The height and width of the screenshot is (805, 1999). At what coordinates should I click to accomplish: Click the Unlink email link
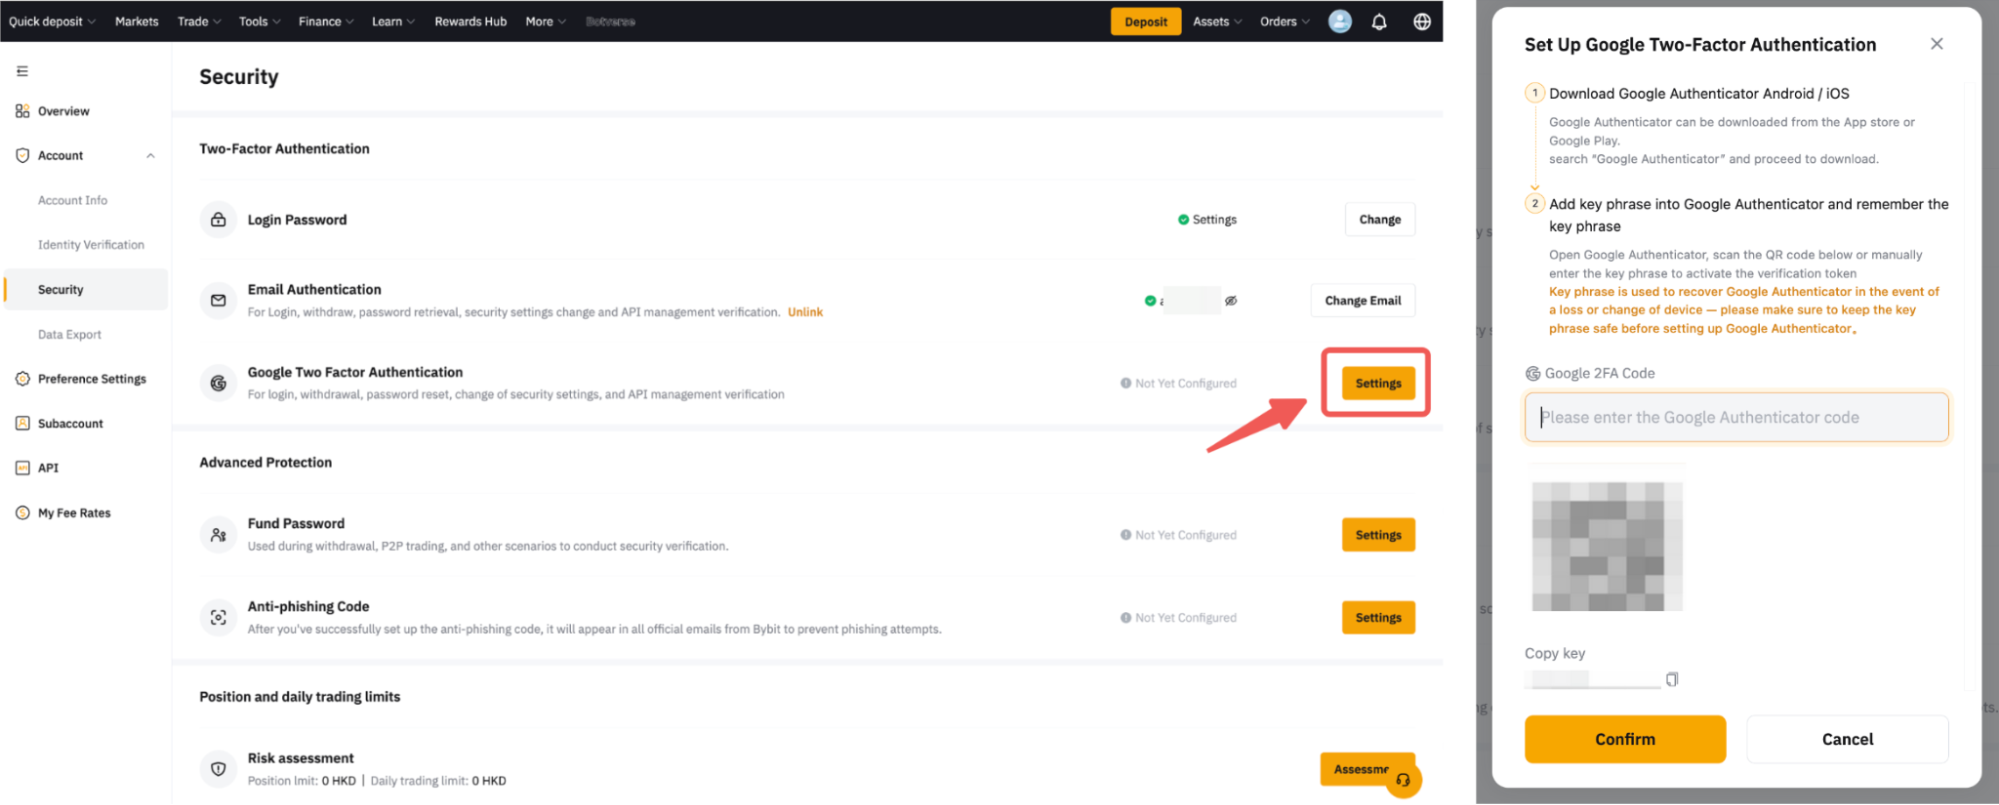click(805, 312)
